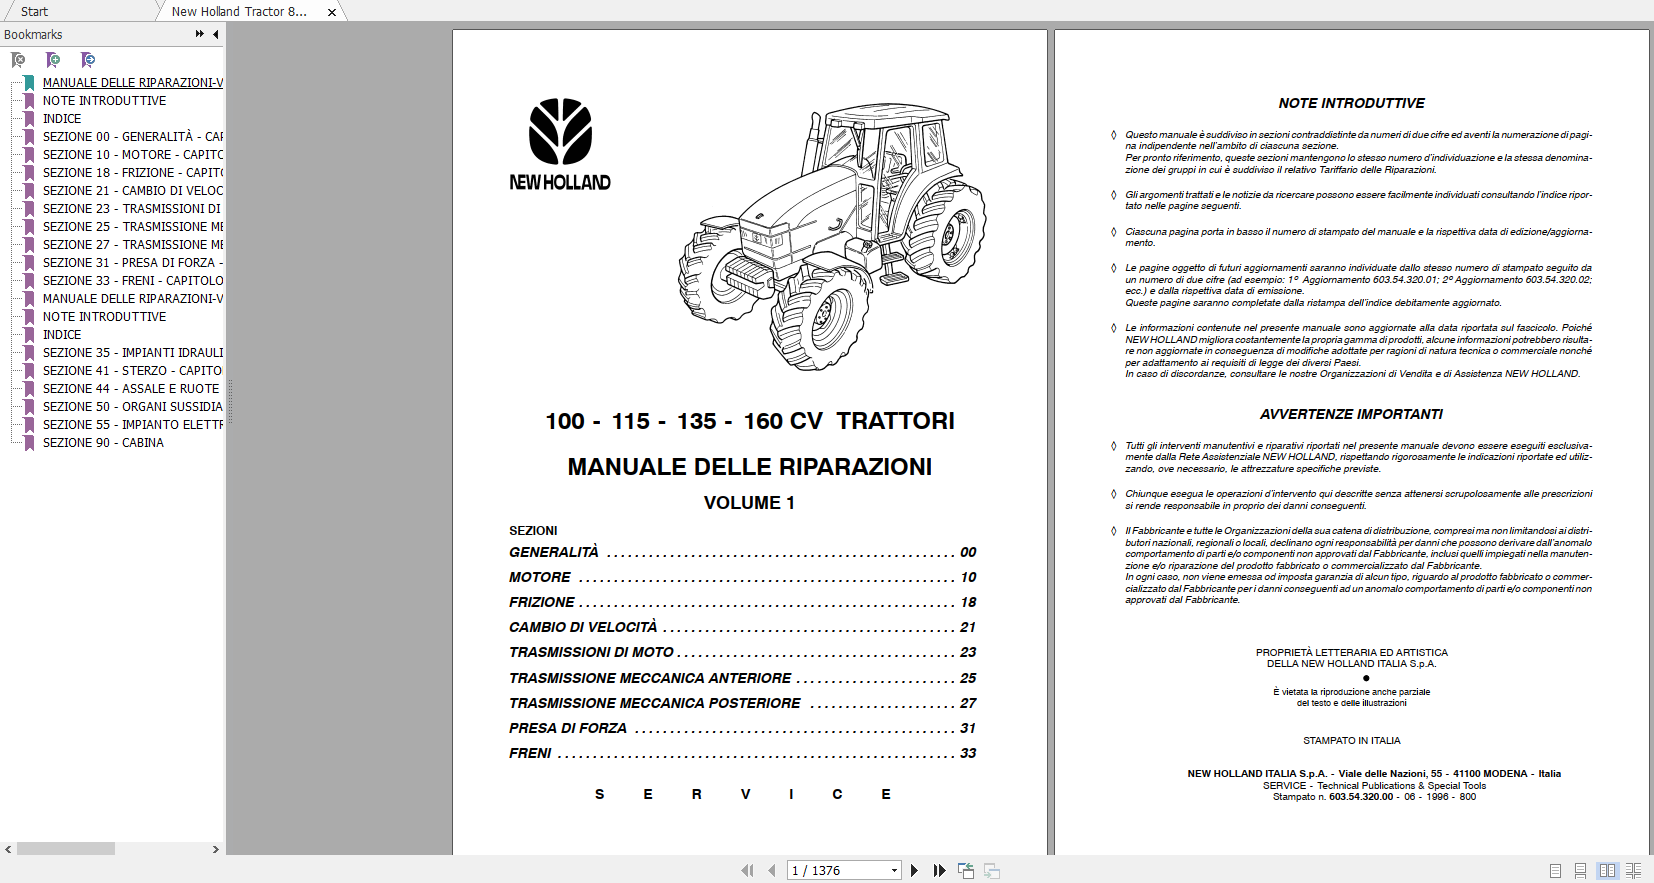Click the bookmarks horizontal scrollbar thumb
Screen dimensions: 1654x883
(x=66, y=849)
